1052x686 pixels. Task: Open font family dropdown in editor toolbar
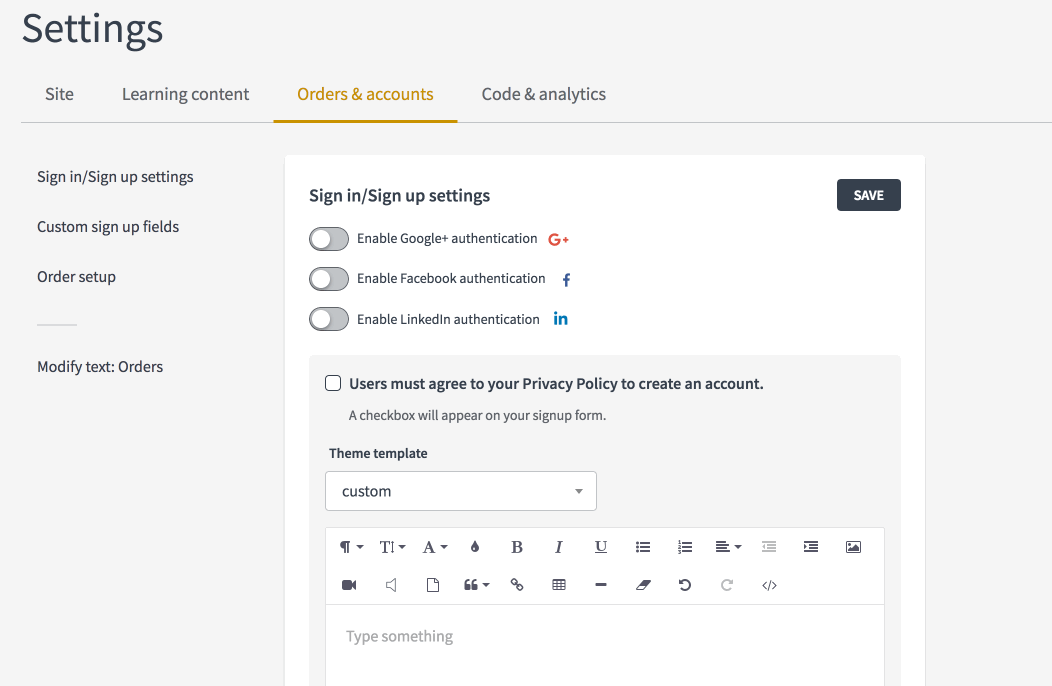(x=434, y=547)
